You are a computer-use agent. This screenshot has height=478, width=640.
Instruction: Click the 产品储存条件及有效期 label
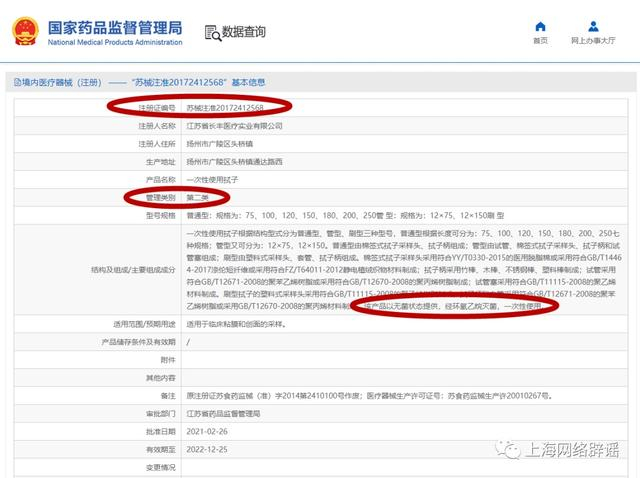[138, 342]
